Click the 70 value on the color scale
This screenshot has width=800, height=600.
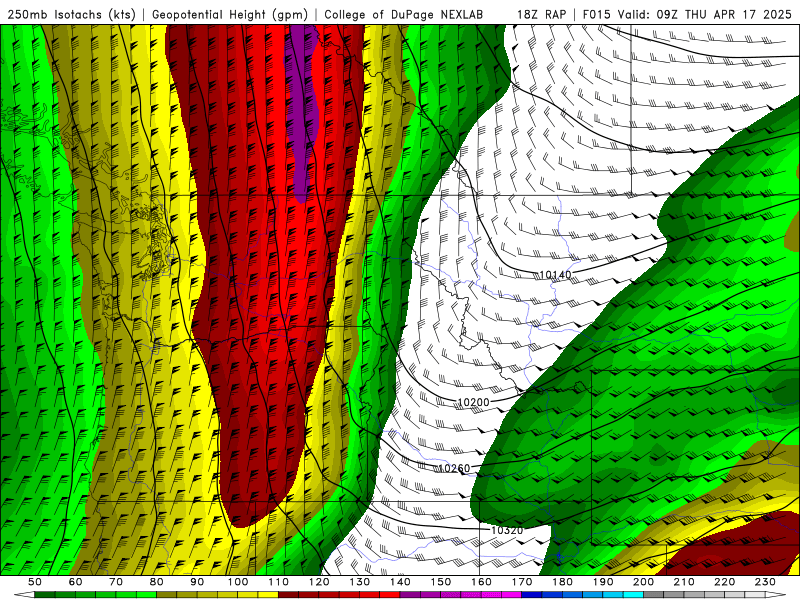point(116,582)
